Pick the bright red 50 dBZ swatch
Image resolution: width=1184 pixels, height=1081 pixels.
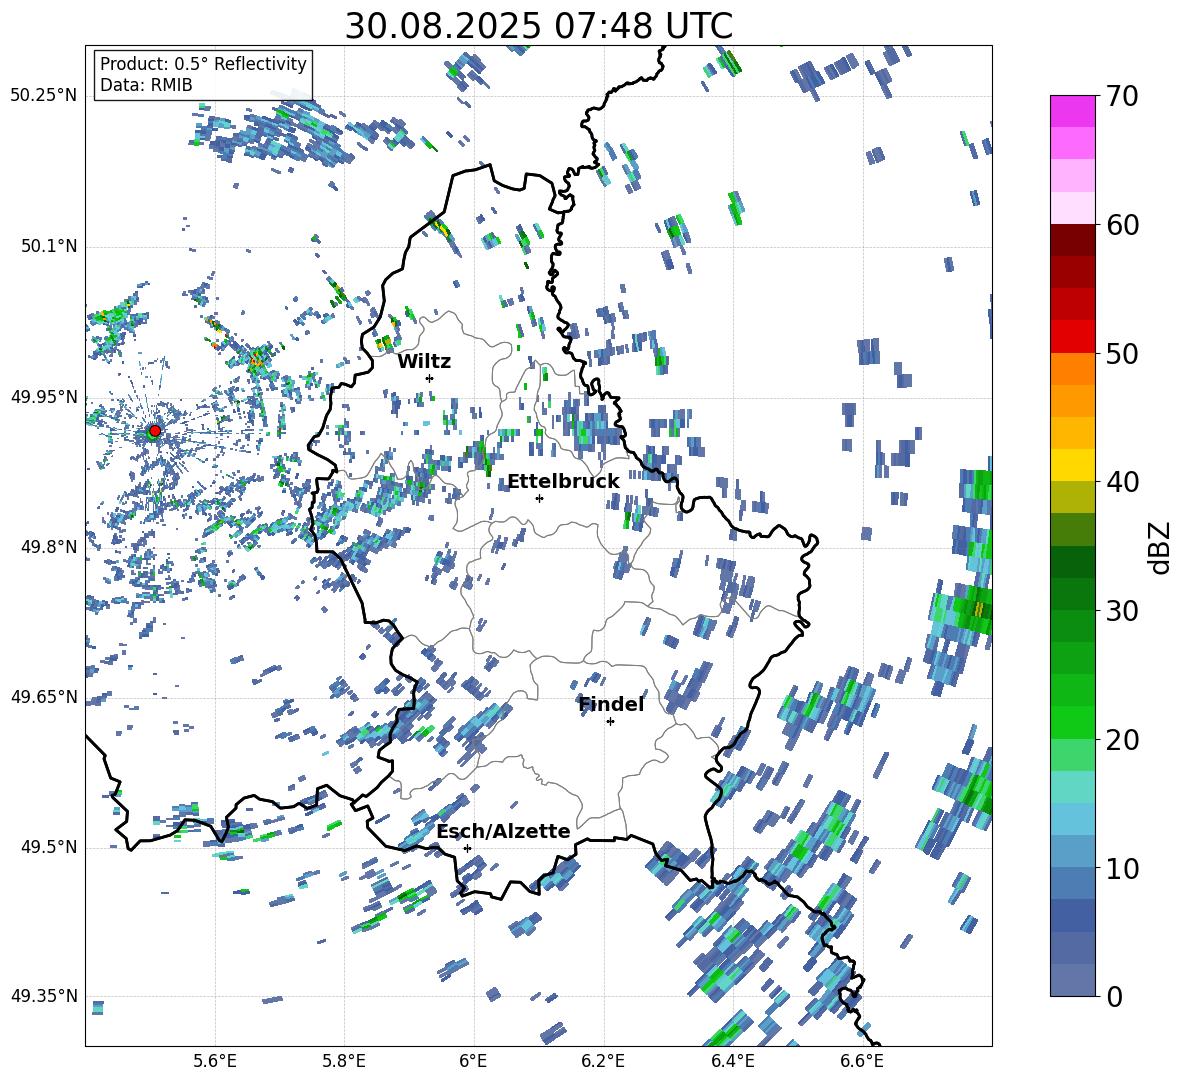click(1073, 337)
